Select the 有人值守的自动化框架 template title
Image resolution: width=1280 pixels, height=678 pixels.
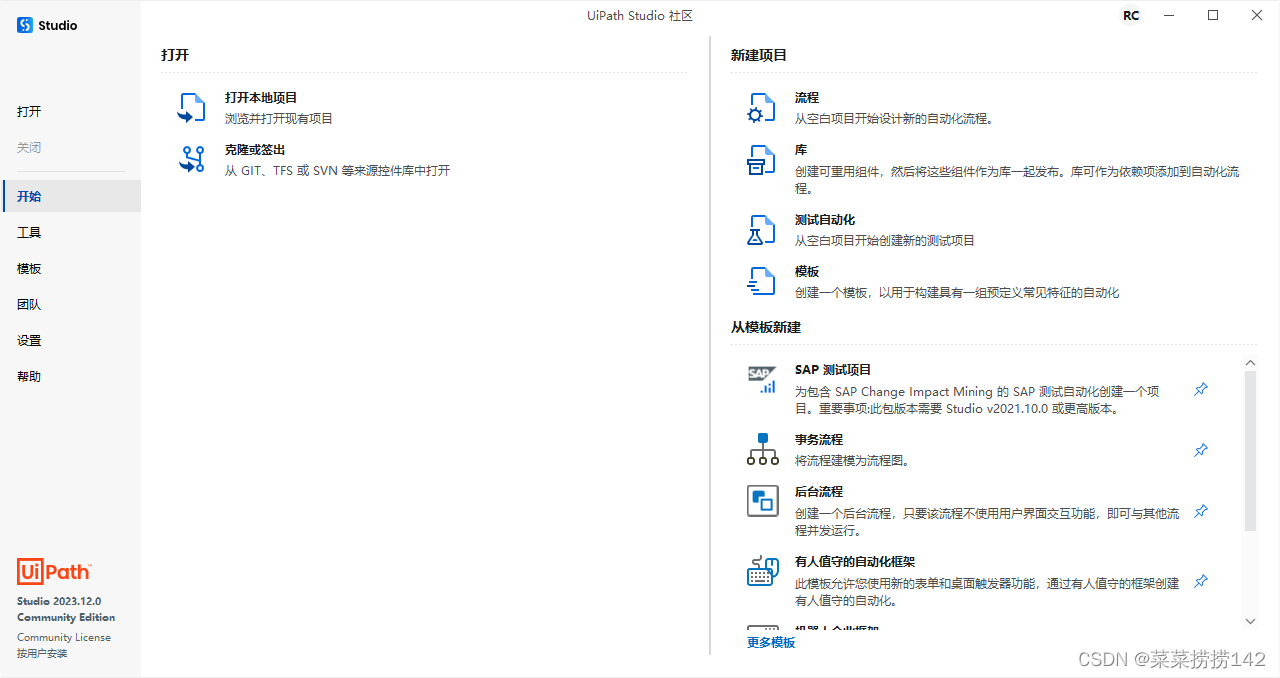[855, 562]
